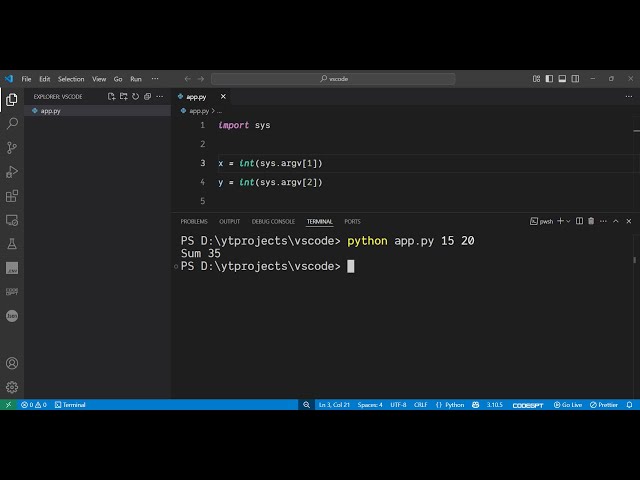Image resolution: width=640 pixels, height=480 pixels.
Task: Start Go Live server
Action: [568, 404]
